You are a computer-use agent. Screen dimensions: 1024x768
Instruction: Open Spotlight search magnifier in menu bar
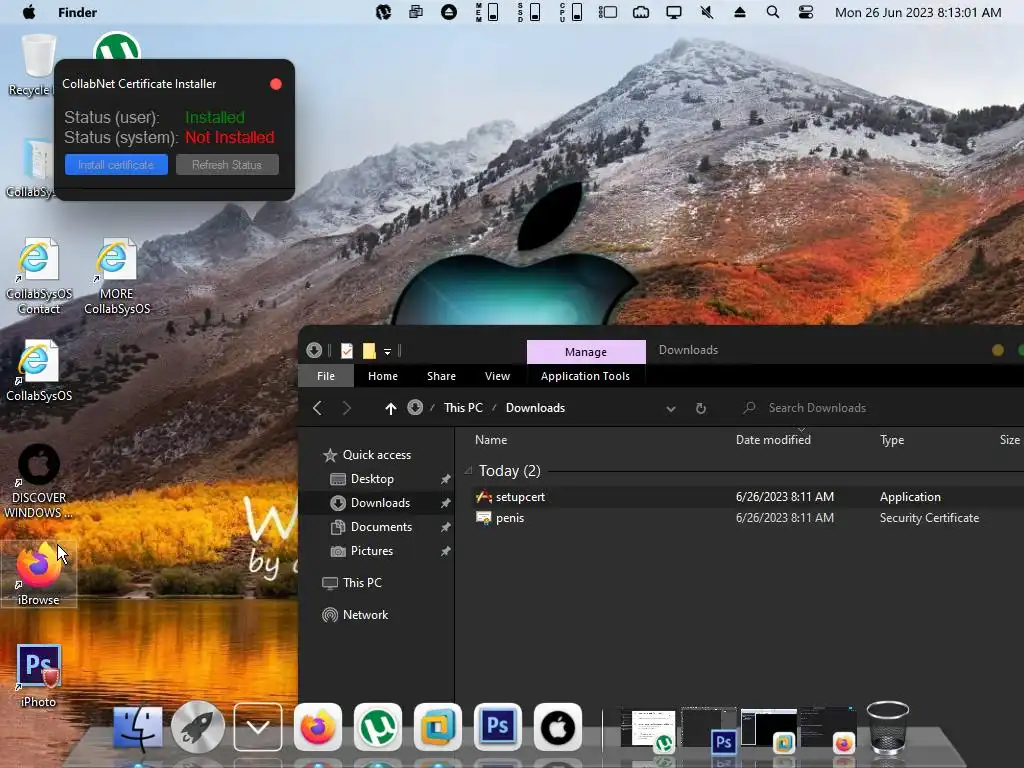pos(773,12)
